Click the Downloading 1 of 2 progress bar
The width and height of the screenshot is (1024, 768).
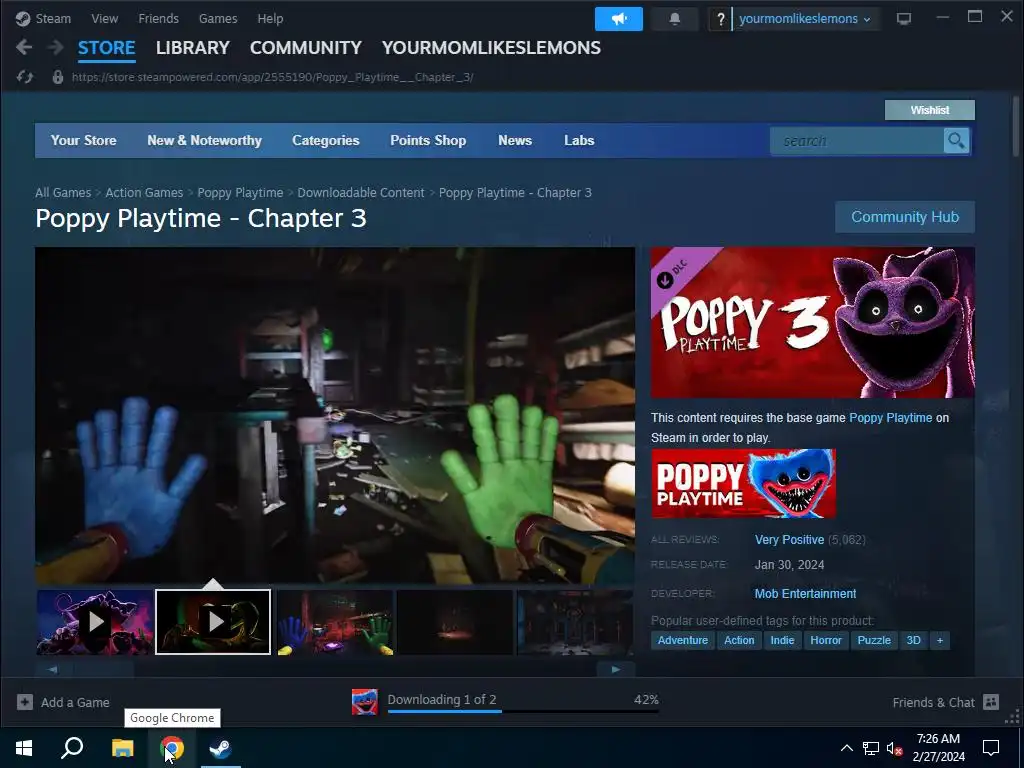click(x=522, y=711)
